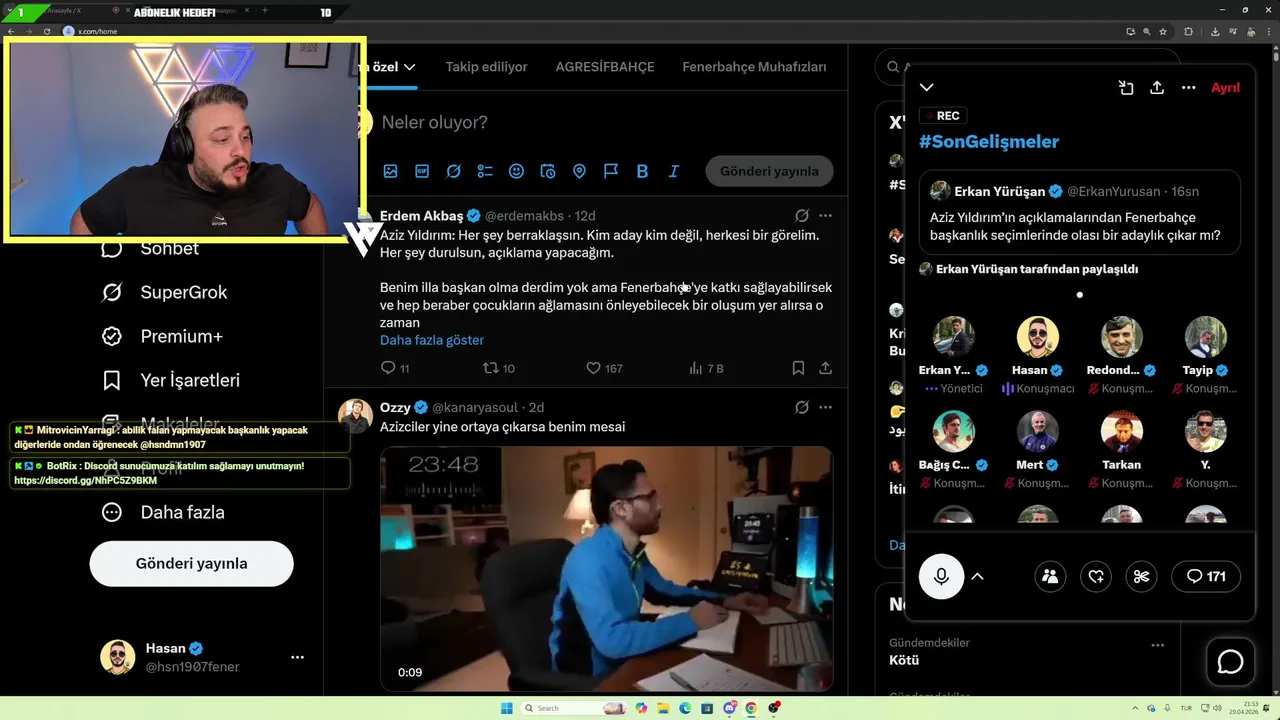Click sidebar Gönderi yayınla button
1280x720 pixels.
pos(191,563)
